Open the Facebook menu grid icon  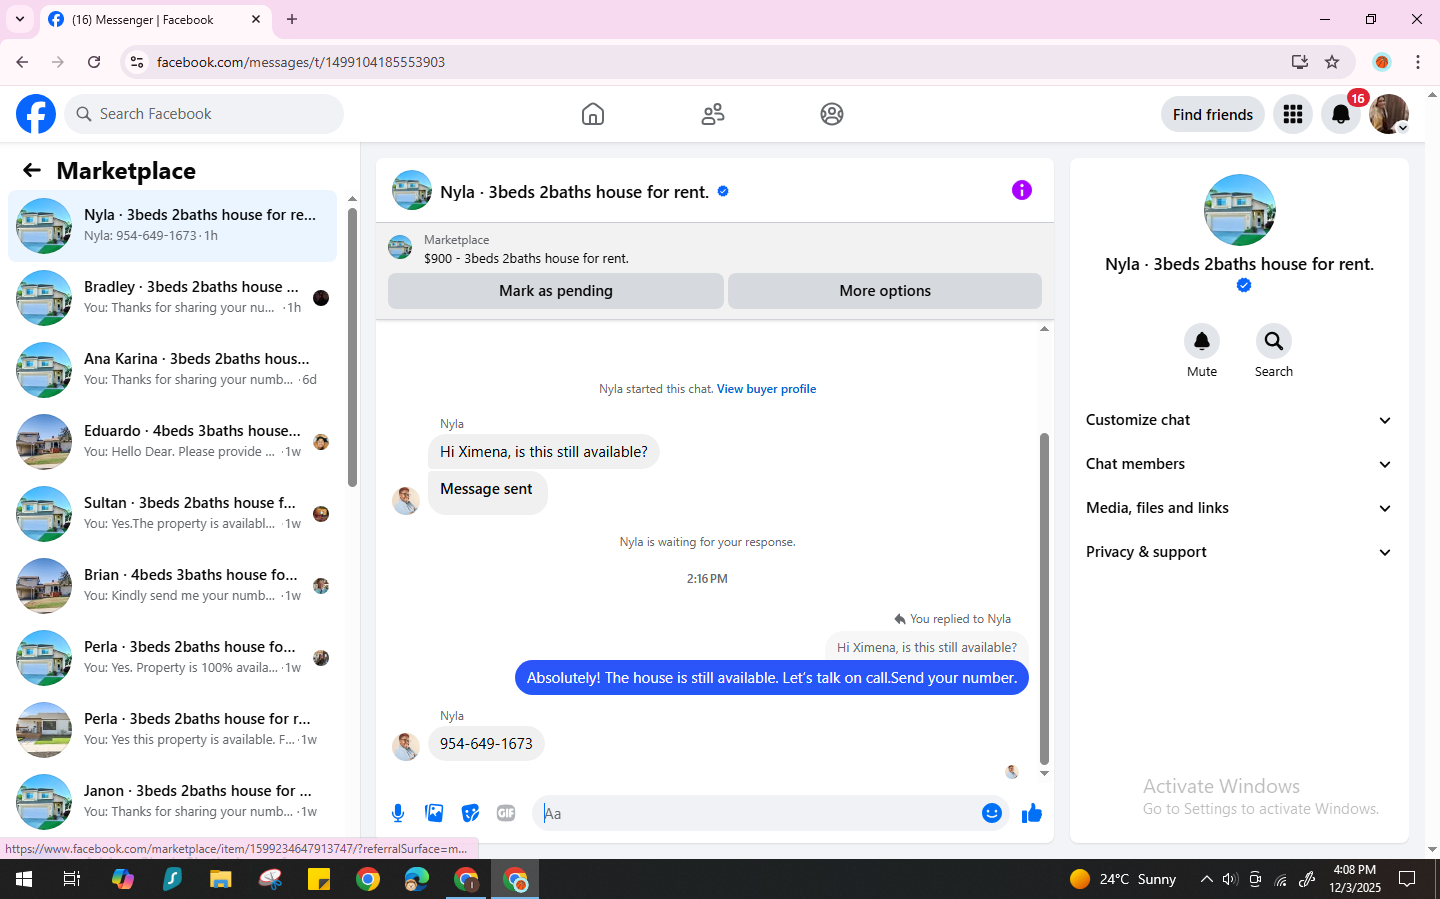[x=1293, y=114]
